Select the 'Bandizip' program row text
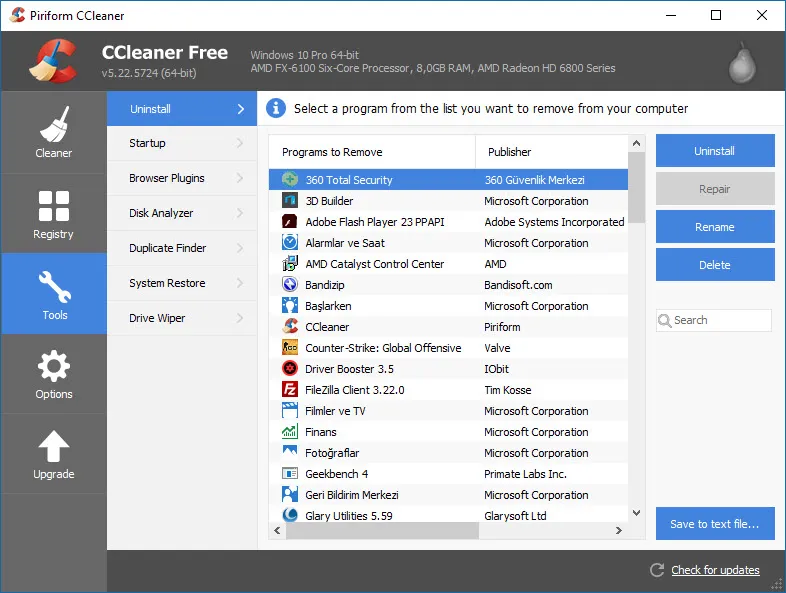This screenshot has height=593, width=786. 325,285
